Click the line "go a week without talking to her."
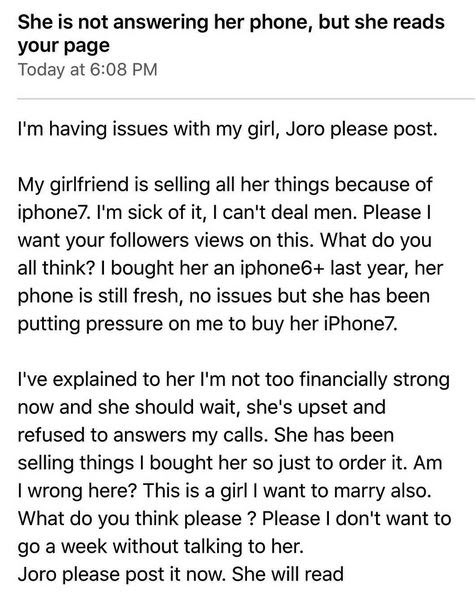Image resolution: width=476 pixels, height=592 pixels. tap(161, 546)
